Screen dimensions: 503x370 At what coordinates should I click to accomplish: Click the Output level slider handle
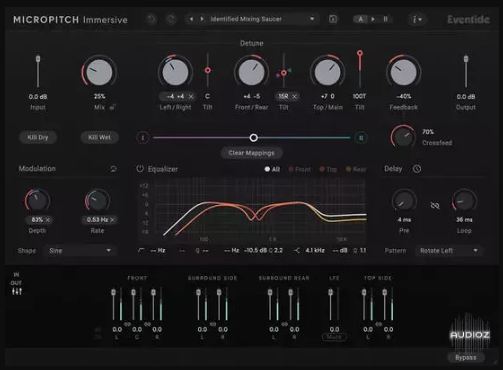(466, 59)
